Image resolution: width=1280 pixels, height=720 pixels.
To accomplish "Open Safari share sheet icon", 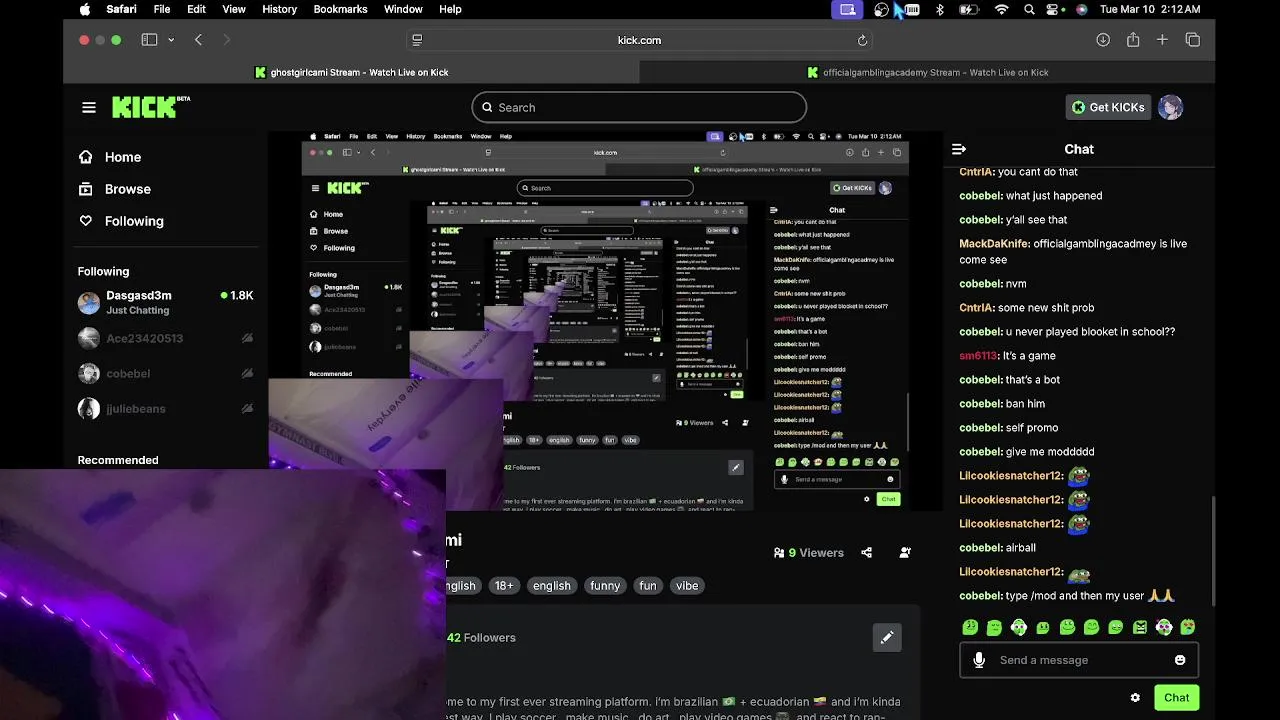I will point(1133,40).
